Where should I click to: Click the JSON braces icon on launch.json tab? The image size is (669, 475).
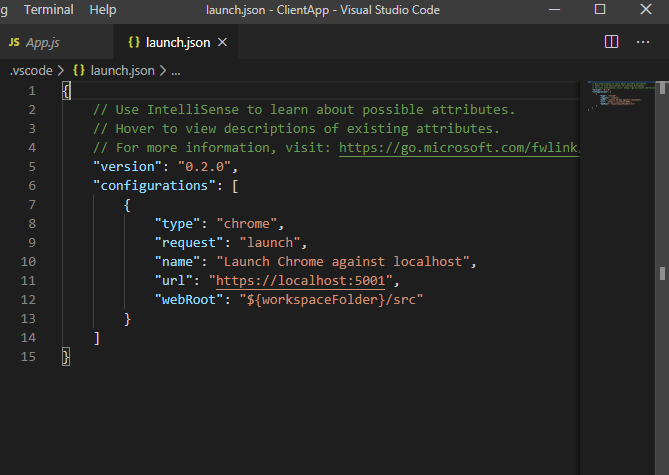coord(134,42)
